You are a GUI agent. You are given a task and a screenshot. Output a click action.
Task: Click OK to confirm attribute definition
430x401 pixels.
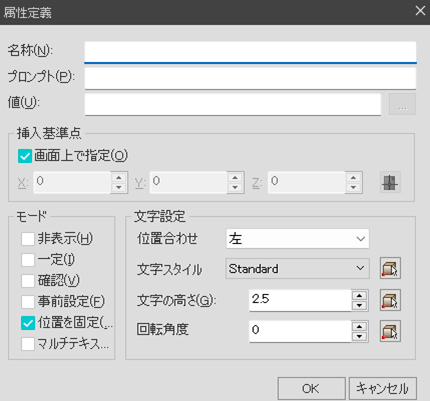(x=311, y=389)
